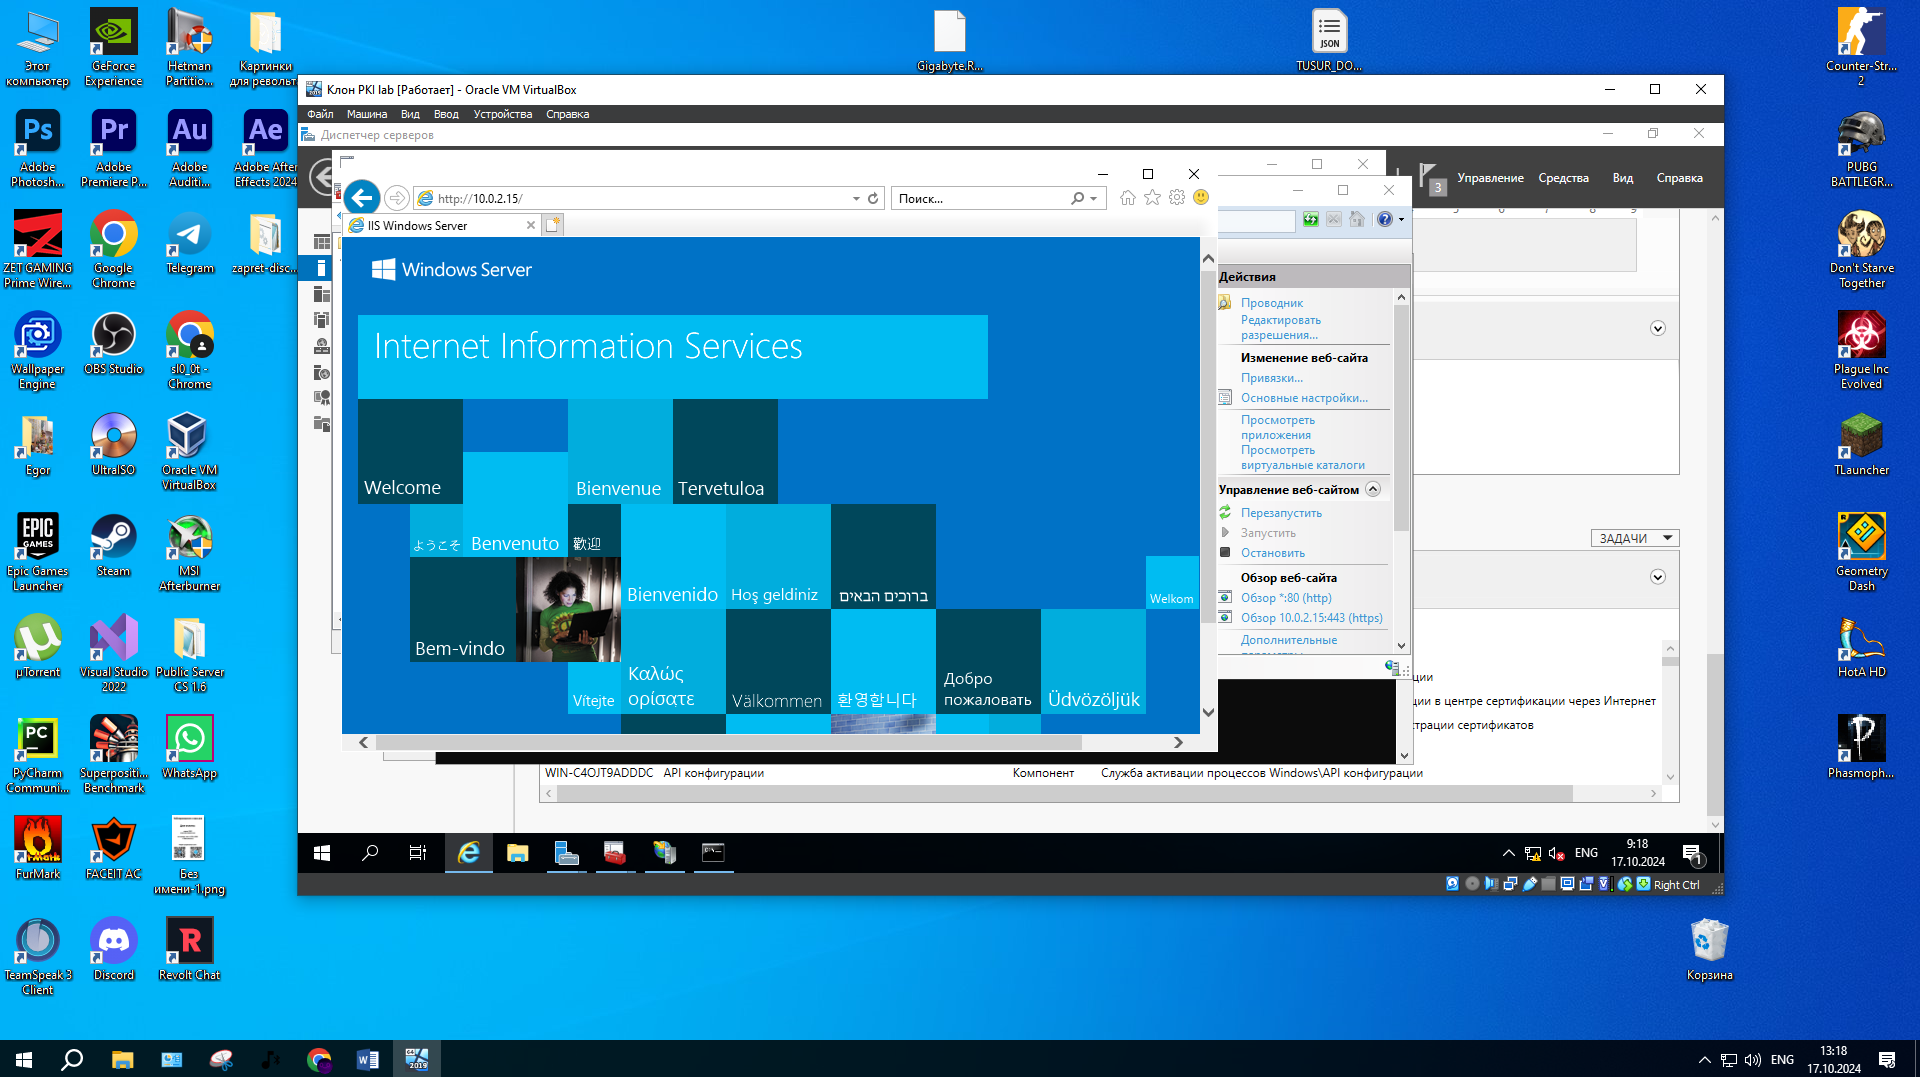Viewport: 1920px width, 1077px height.
Task: Open the red toolbox app on VM taskbar
Action: point(615,853)
